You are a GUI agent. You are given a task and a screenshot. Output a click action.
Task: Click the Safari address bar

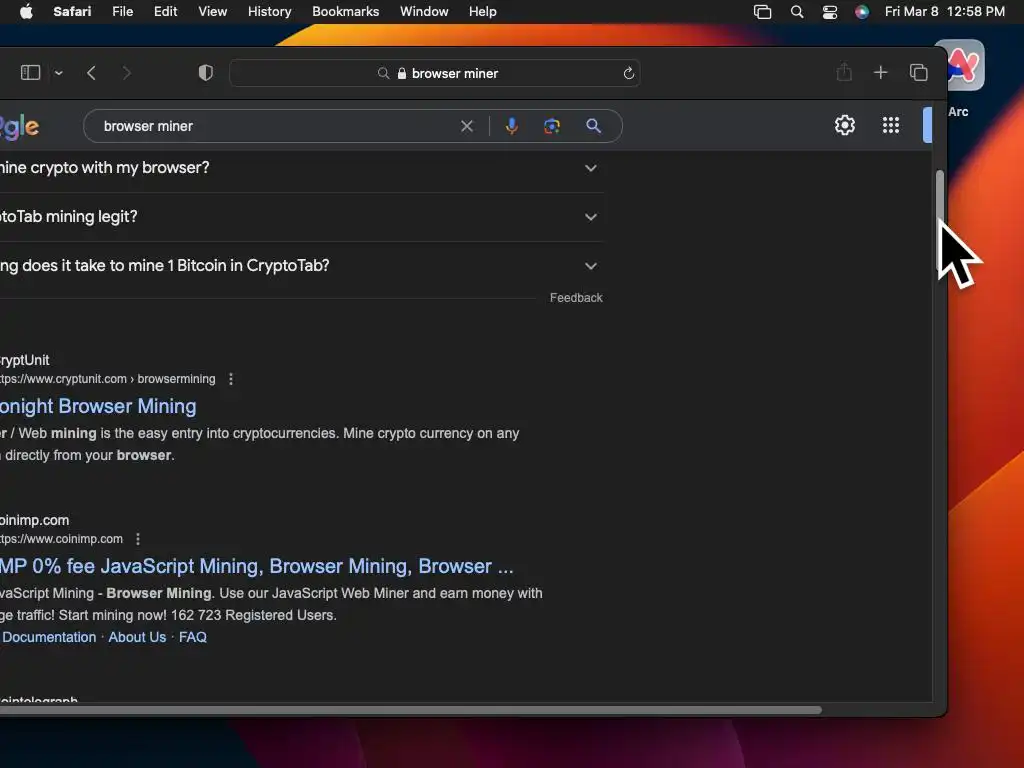tap(434, 73)
